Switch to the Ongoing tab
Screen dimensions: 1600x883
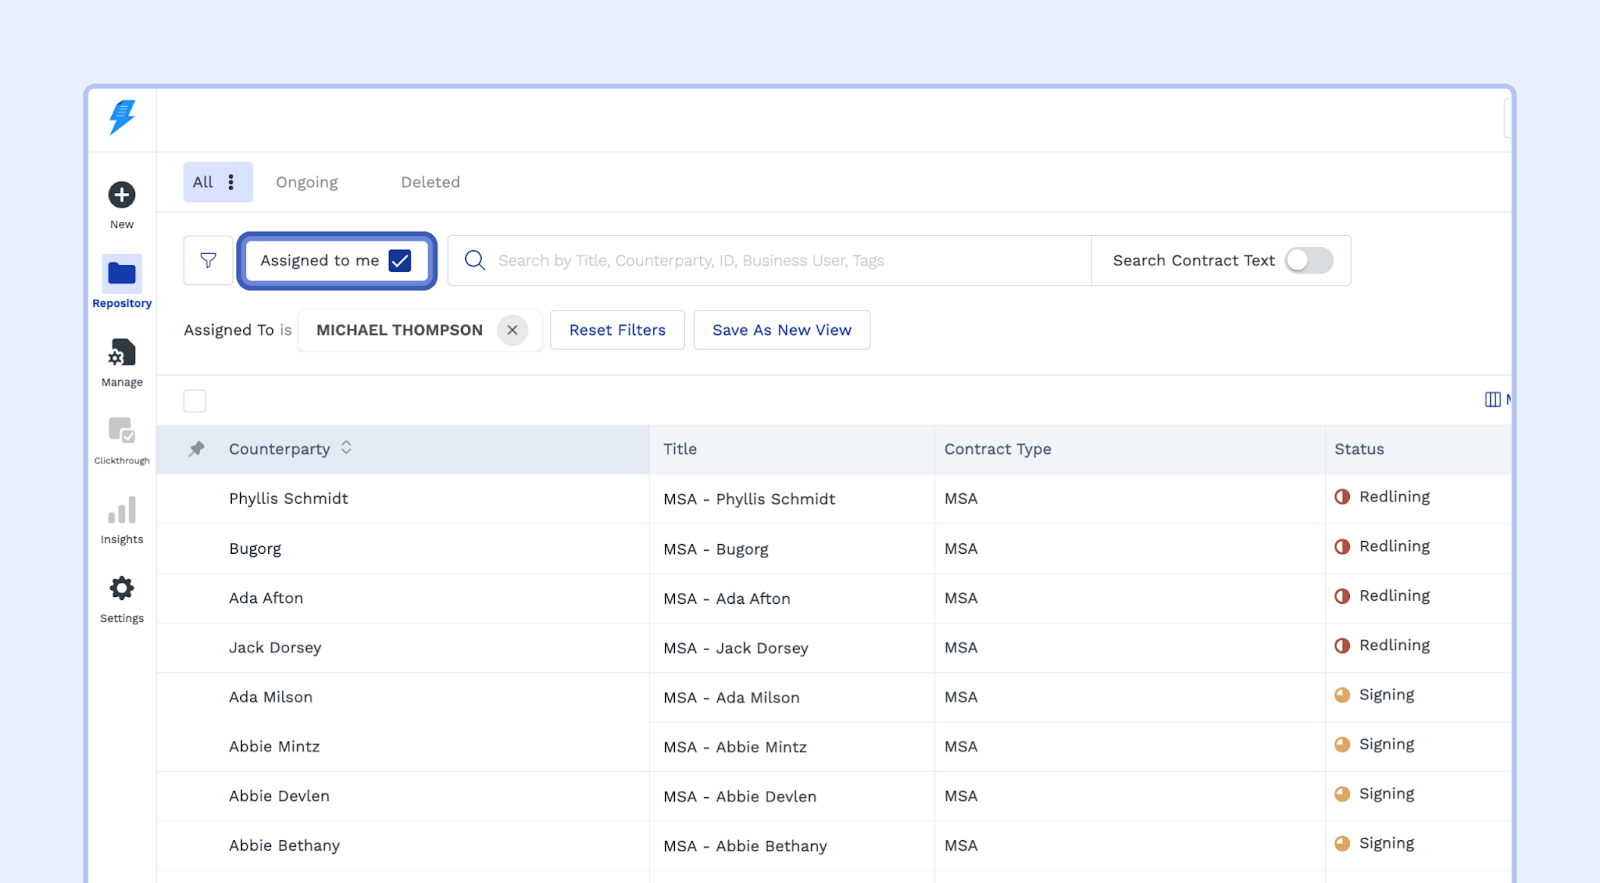[307, 182]
